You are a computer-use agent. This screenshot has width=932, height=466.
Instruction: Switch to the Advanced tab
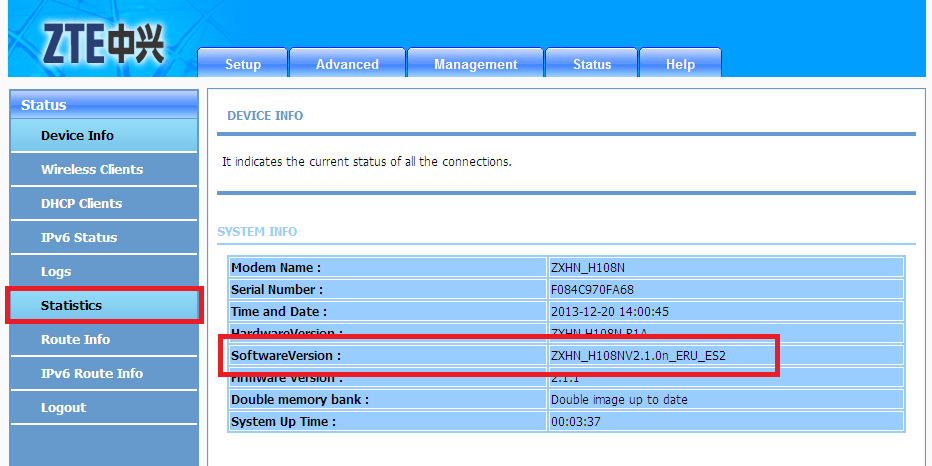(347, 63)
